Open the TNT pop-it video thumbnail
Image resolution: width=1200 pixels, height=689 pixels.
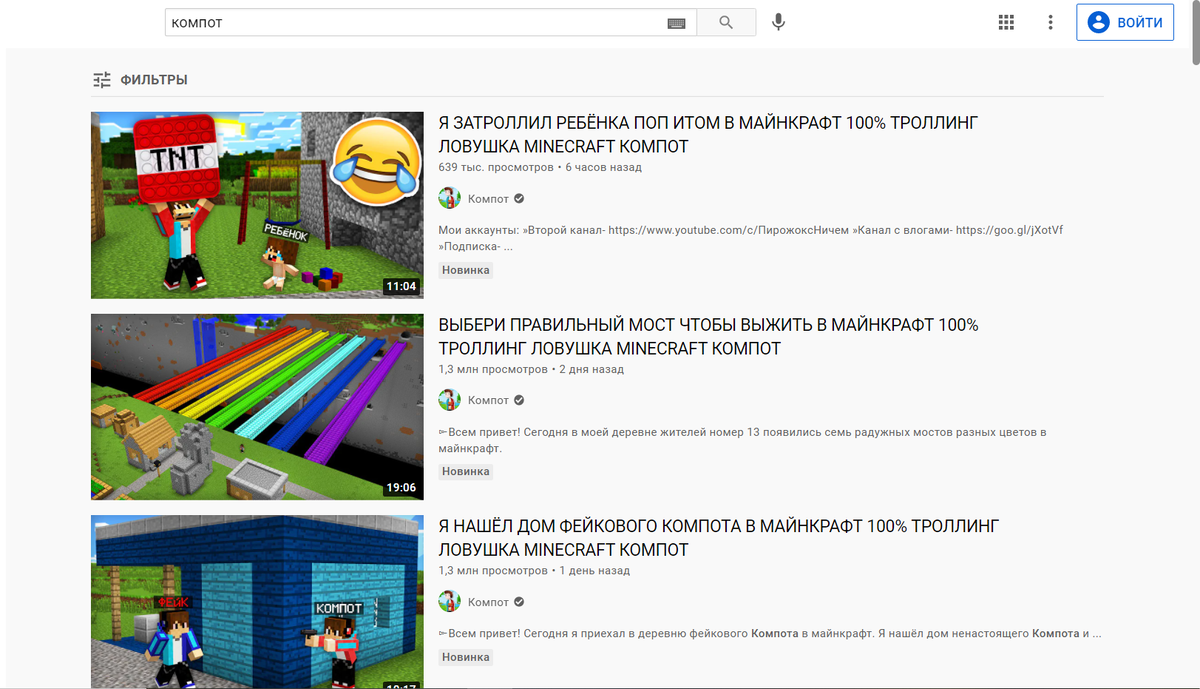(257, 205)
